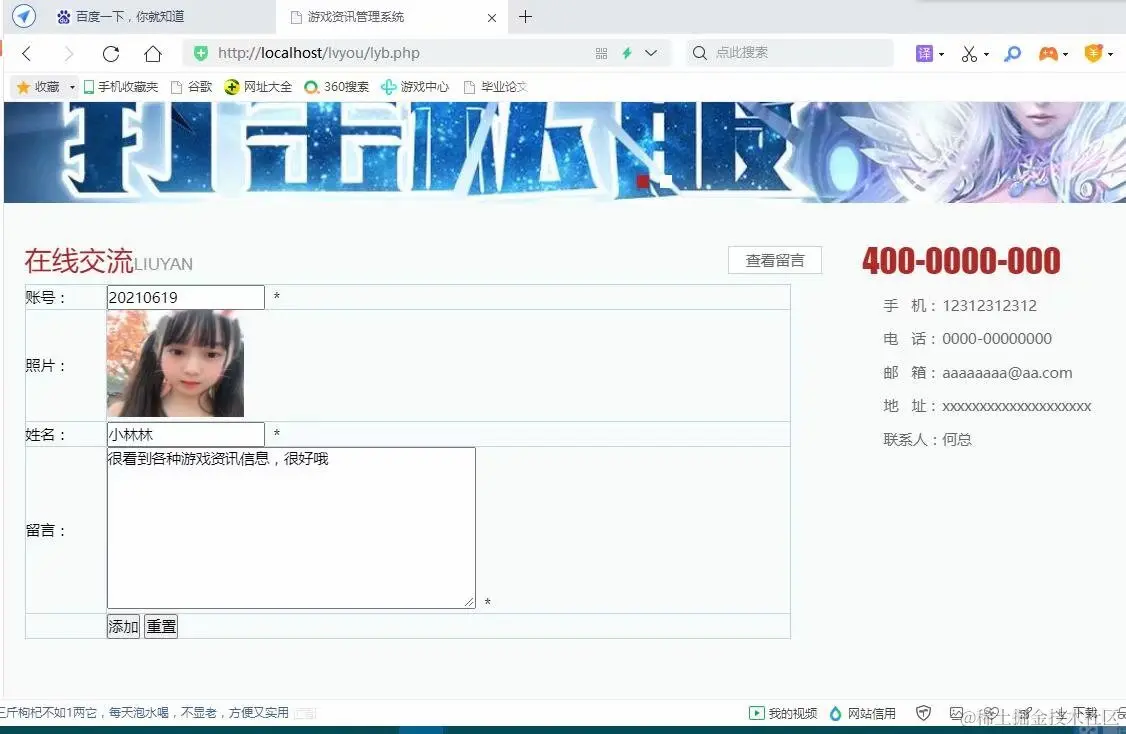This screenshot has width=1126, height=734.
Task: Click the game banner image
Action: pos(564,152)
